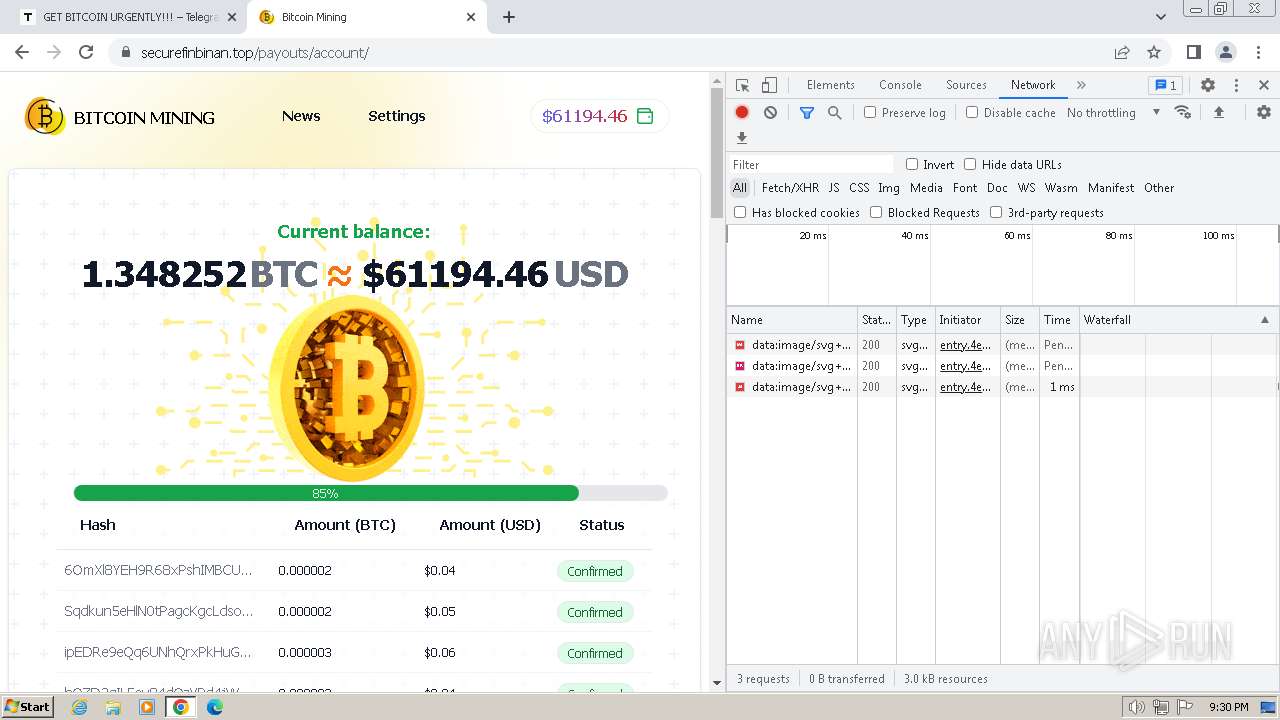This screenshot has height=720, width=1280.
Task: Open the network conditions wifi icon
Action: click(1183, 112)
